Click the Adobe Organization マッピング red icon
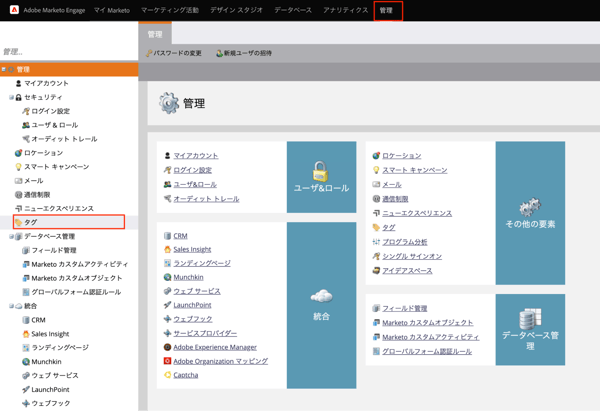 [x=167, y=361]
